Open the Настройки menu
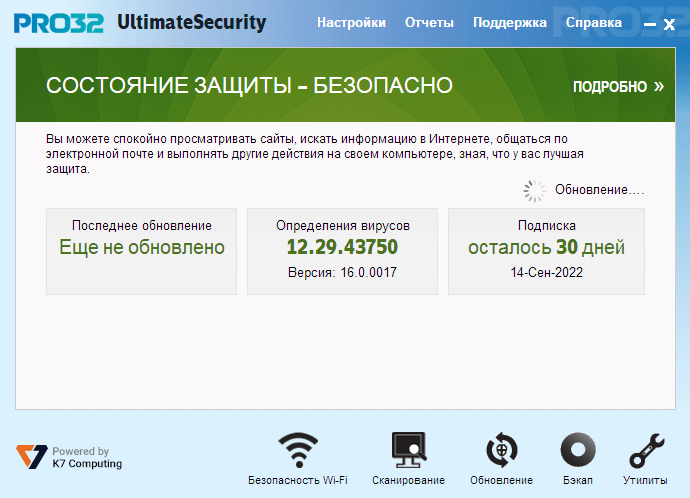 point(351,22)
